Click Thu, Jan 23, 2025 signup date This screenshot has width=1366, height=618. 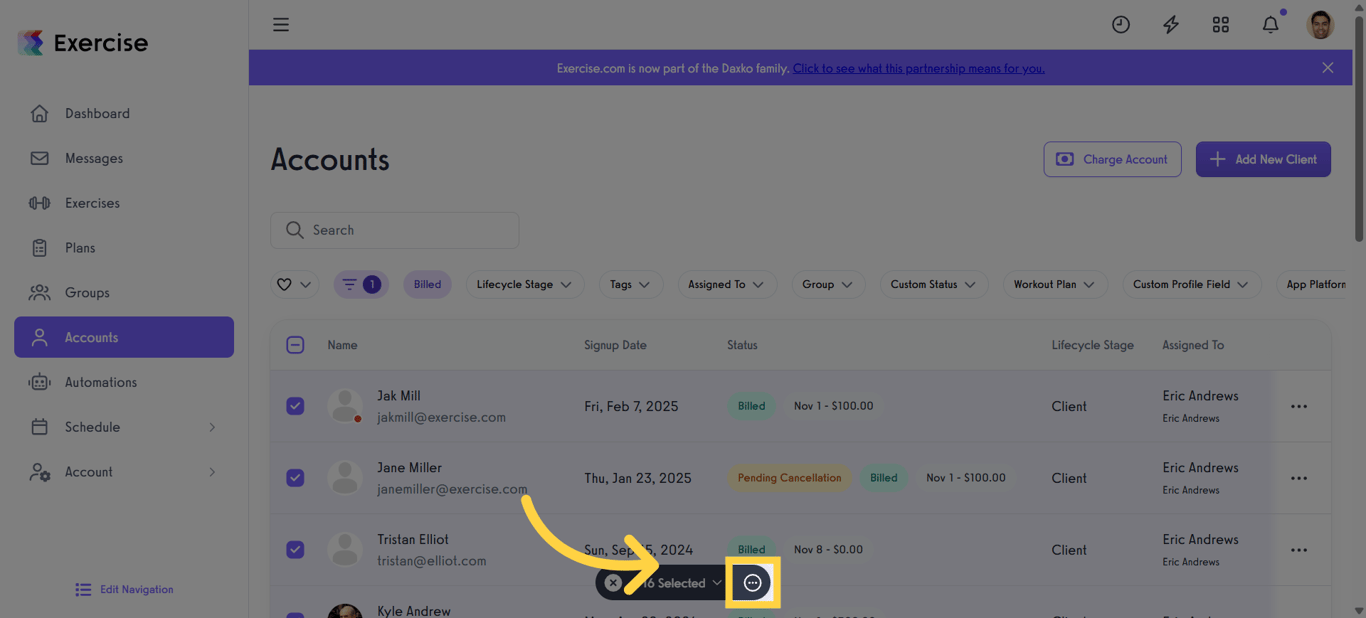(x=638, y=478)
